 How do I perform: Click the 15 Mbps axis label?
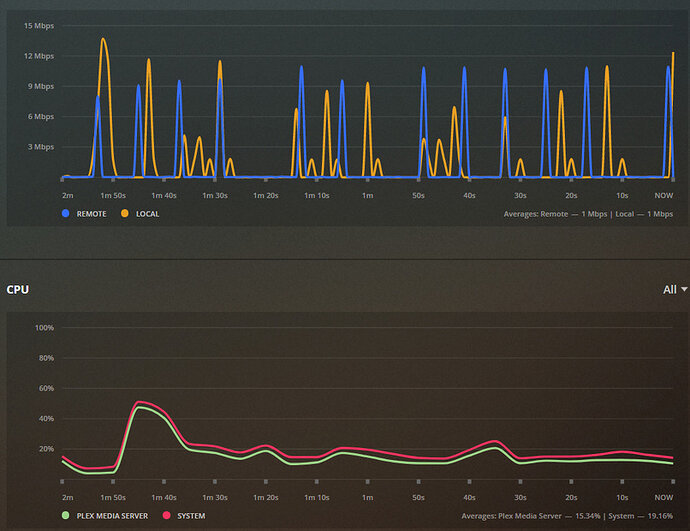(39, 26)
